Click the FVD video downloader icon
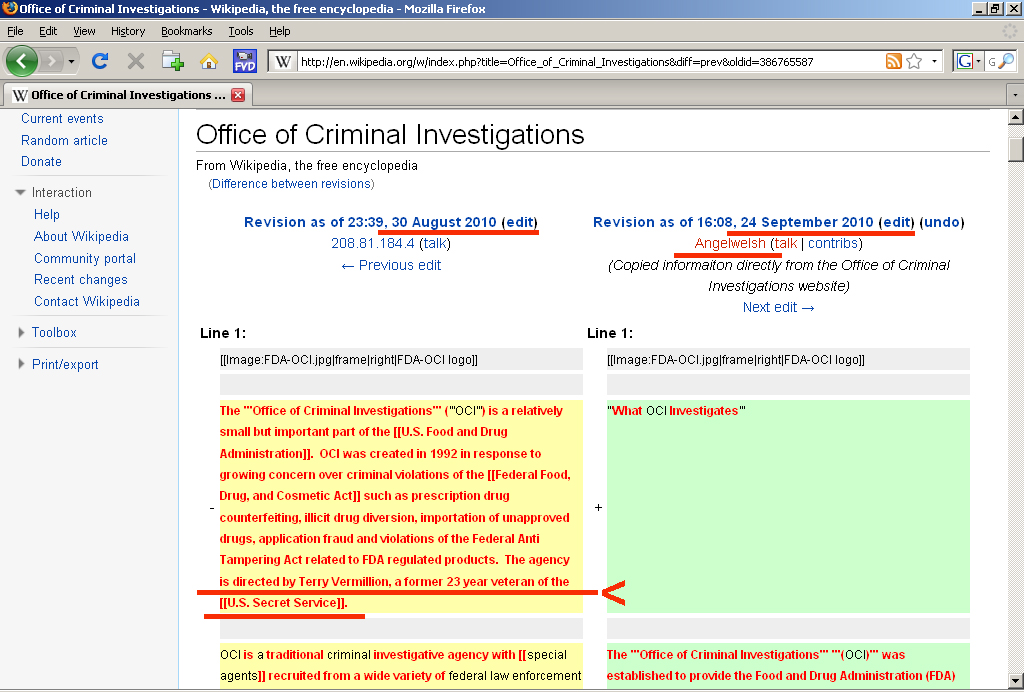 tap(245, 61)
